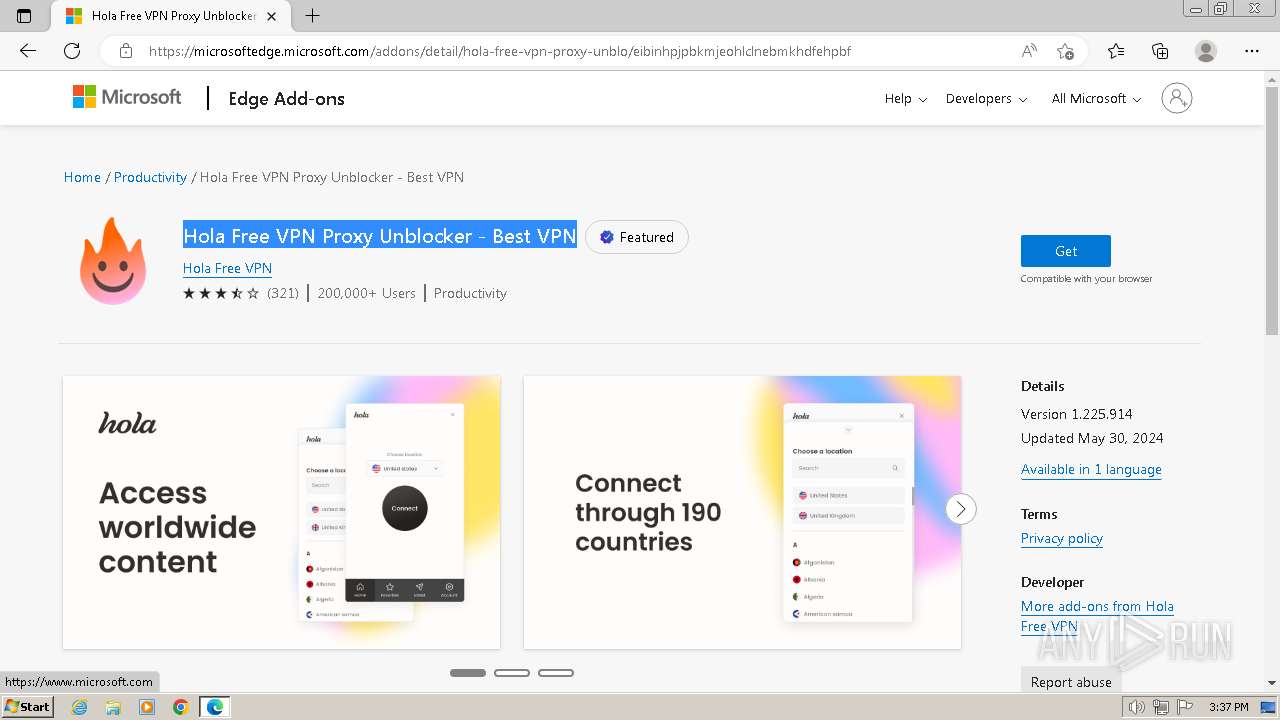This screenshot has height=720, width=1280.
Task: Click the 200,000+ Users text
Action: tap(366, 293)
